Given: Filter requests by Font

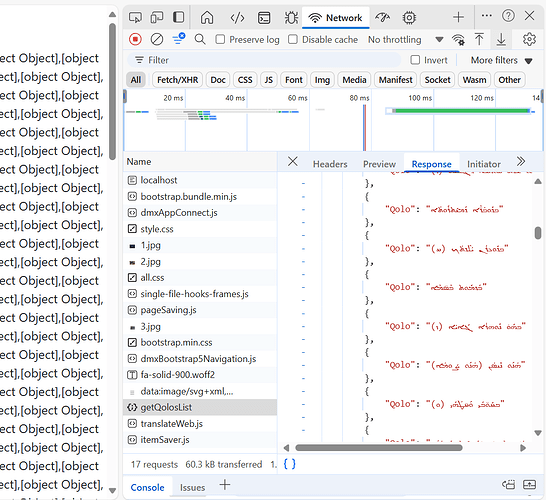Looking at the screenshot, I should tap(294, 80).
